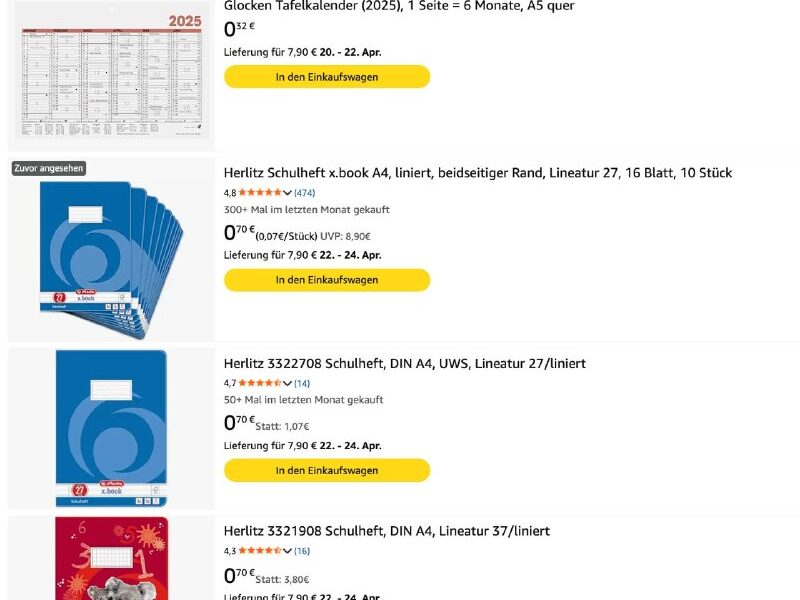The width and height of the screenshot is (800, 600).
Task: Click the 4,7 star rating icons
Action: coord(260,383)
